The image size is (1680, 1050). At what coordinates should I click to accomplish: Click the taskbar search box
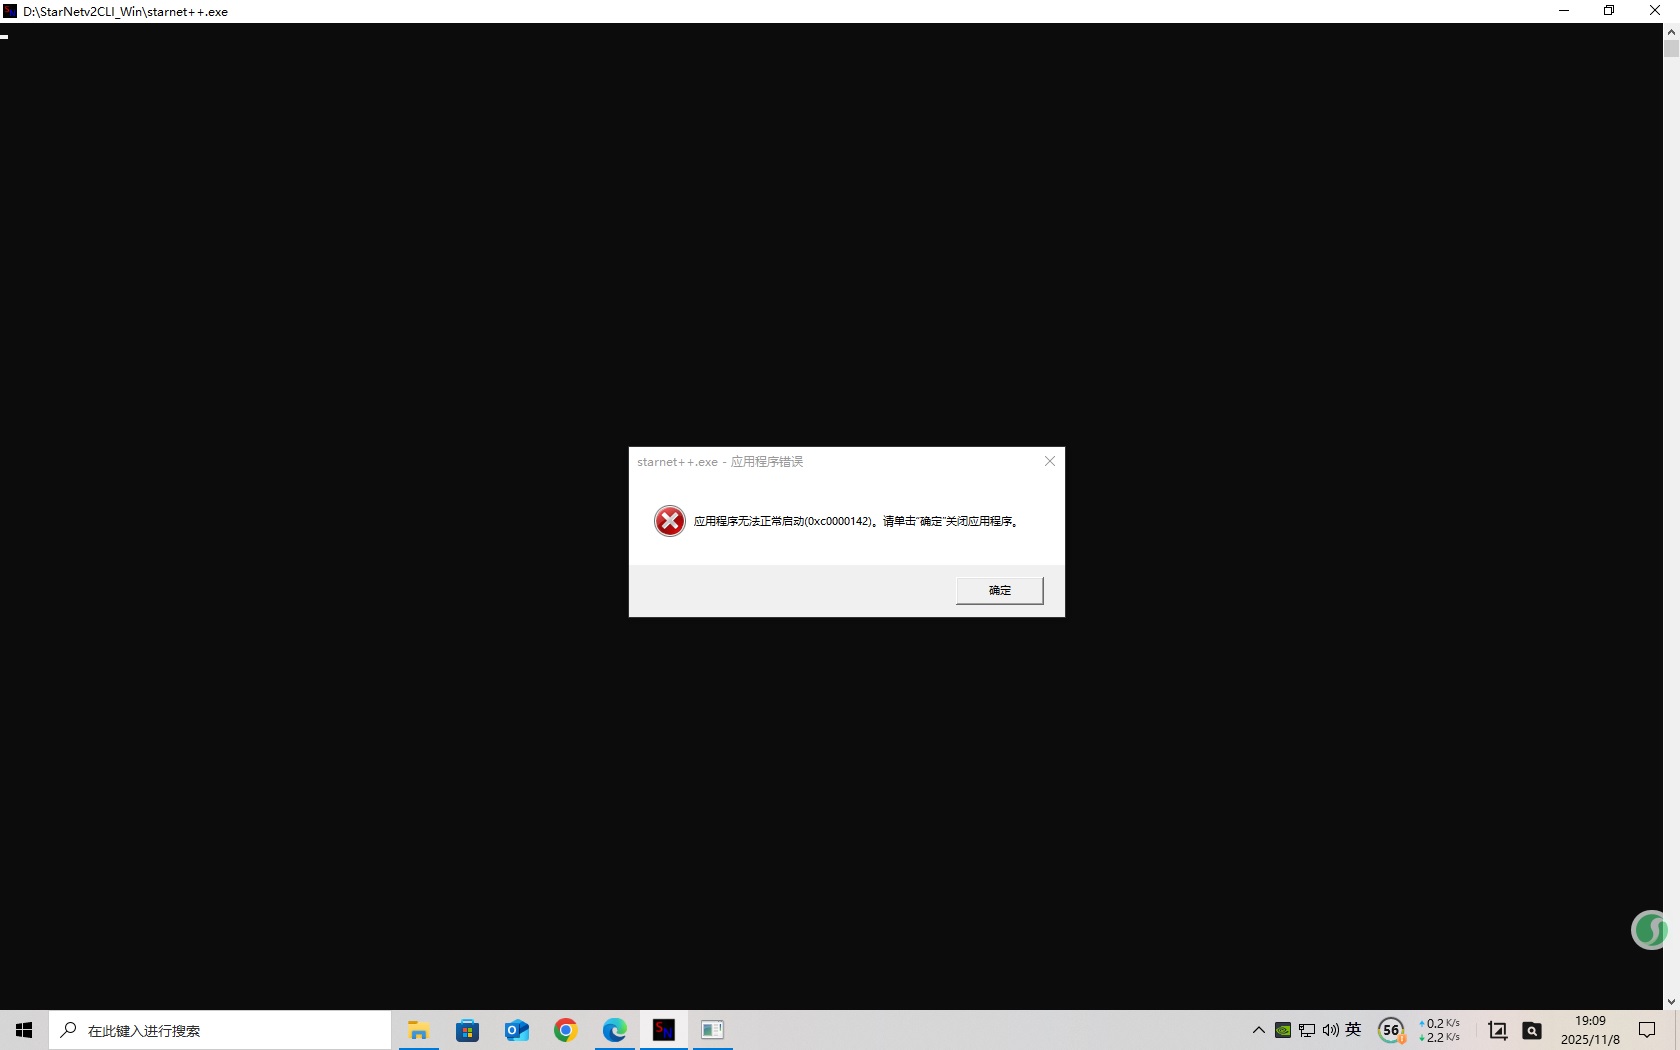point(220,1030)
